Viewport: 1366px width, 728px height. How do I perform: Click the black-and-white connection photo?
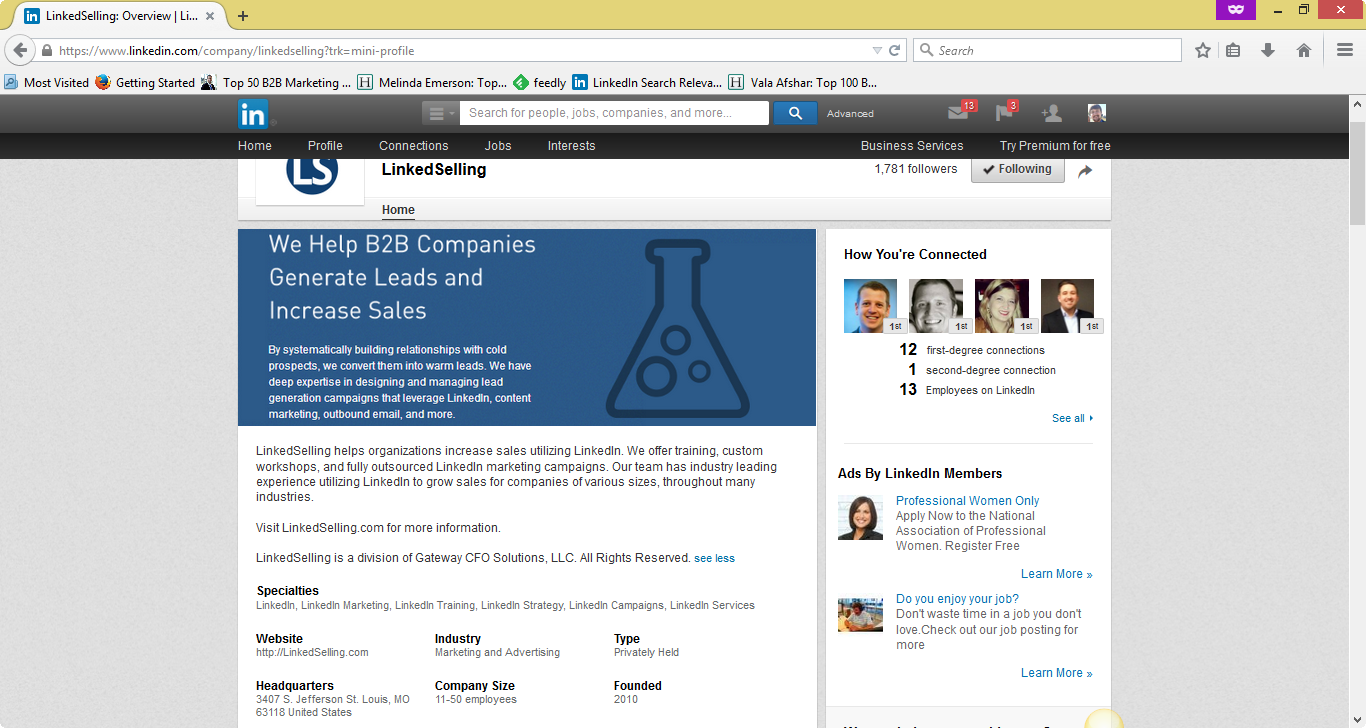coord(936,306)
